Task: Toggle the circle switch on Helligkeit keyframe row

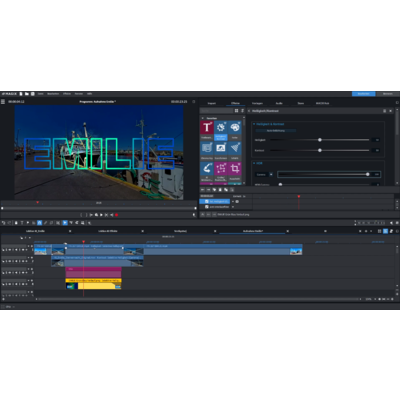Action: 237,202
